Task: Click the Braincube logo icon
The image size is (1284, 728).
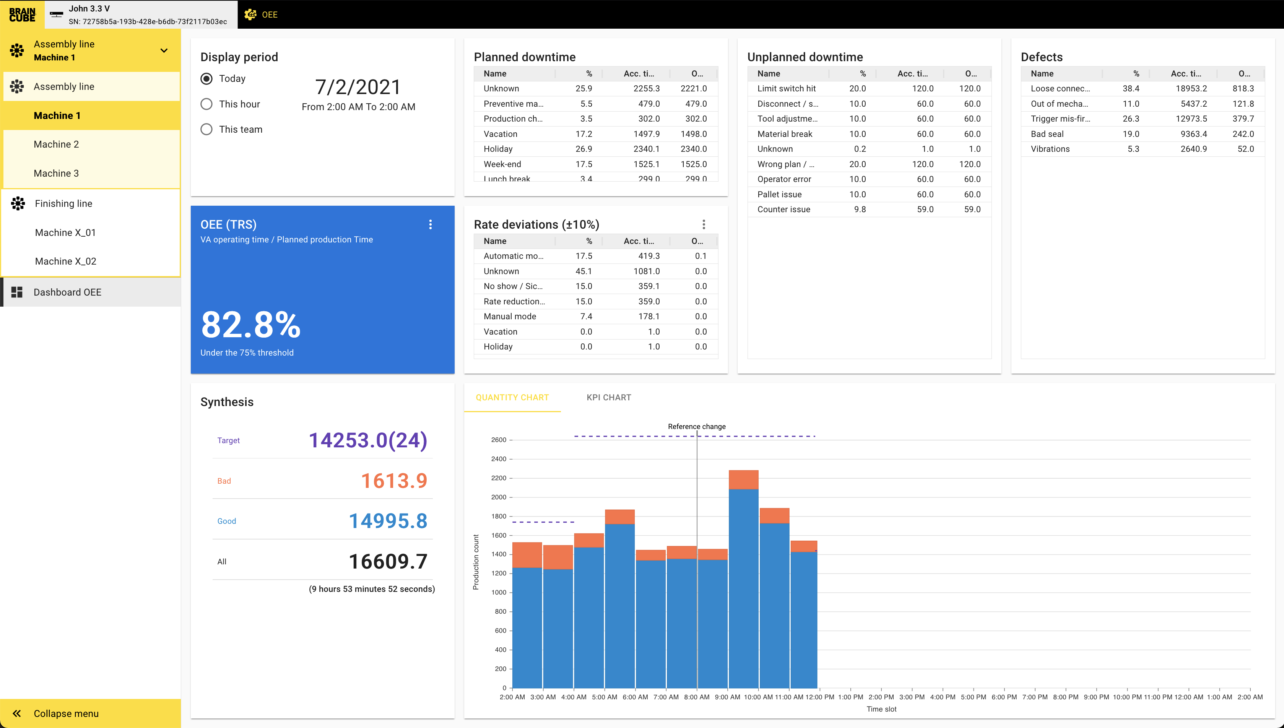Action: coord(22,14)
